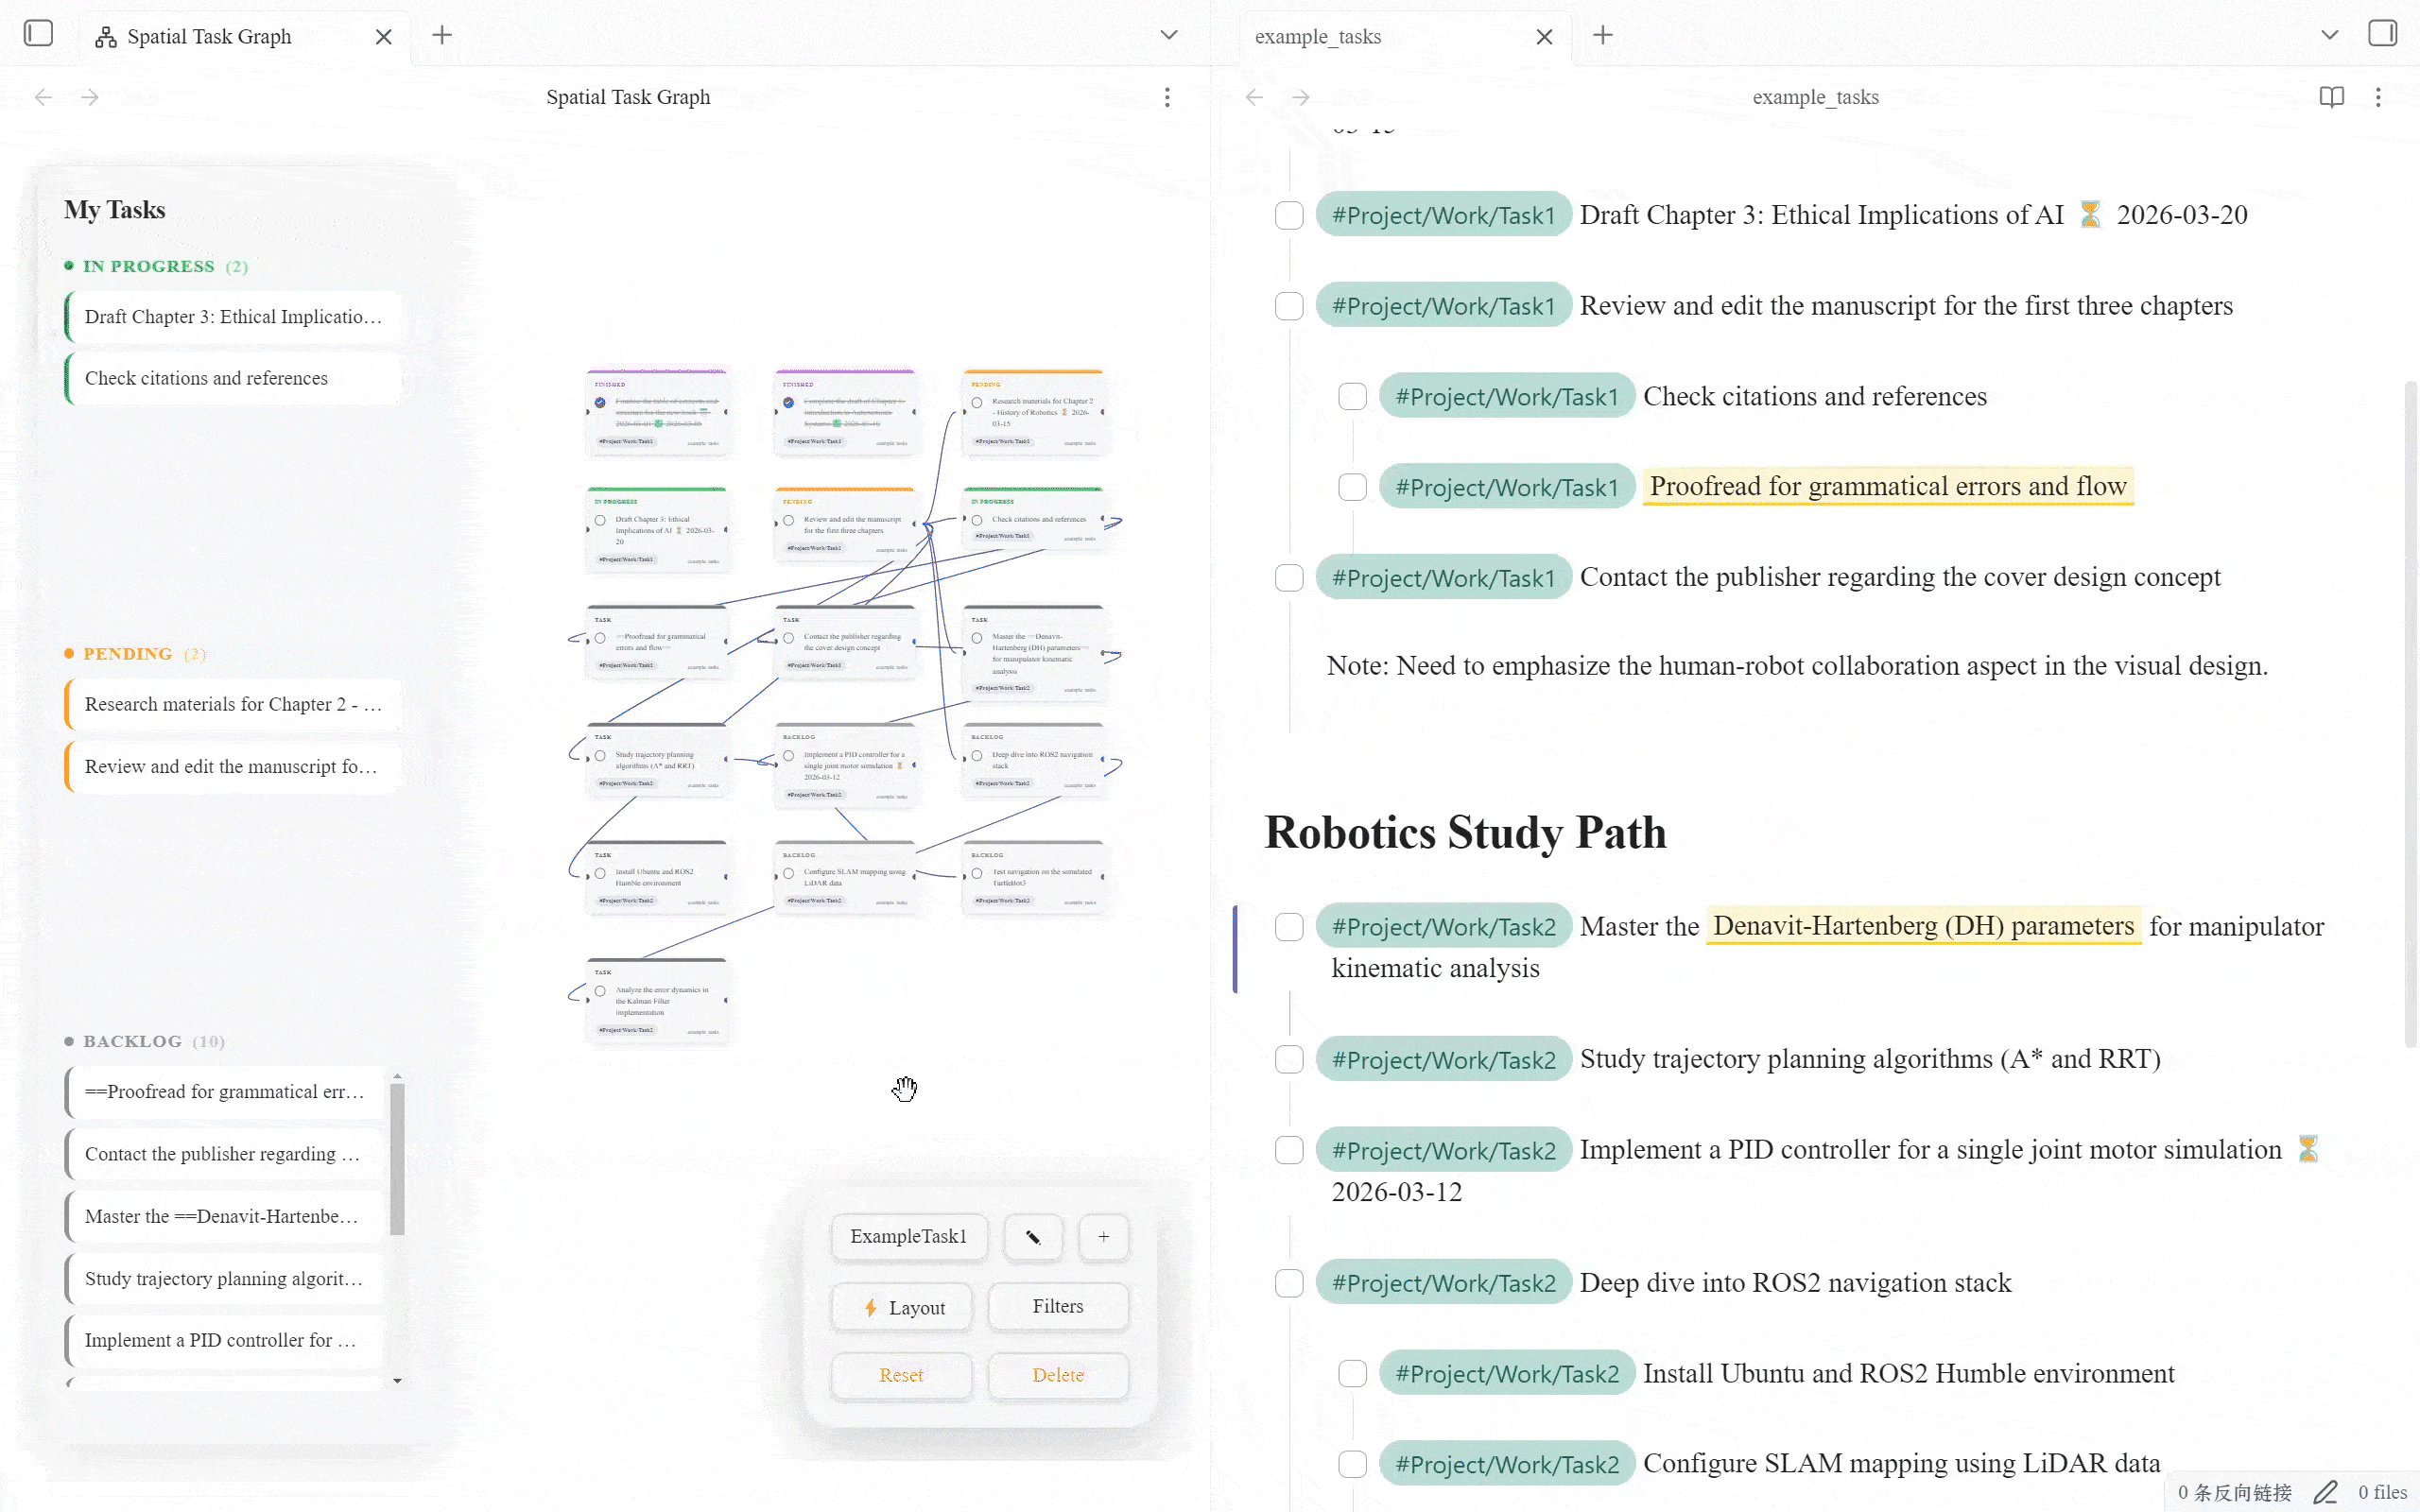
Task: Tick the Proofread for grammatical errors checkbox
Action: [1352, 487]
